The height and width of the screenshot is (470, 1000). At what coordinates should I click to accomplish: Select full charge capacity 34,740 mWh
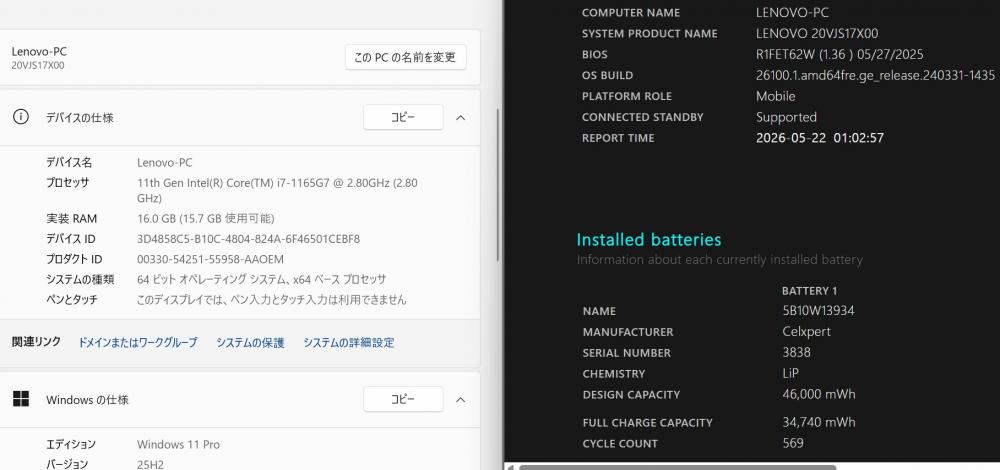click(819, 422)
